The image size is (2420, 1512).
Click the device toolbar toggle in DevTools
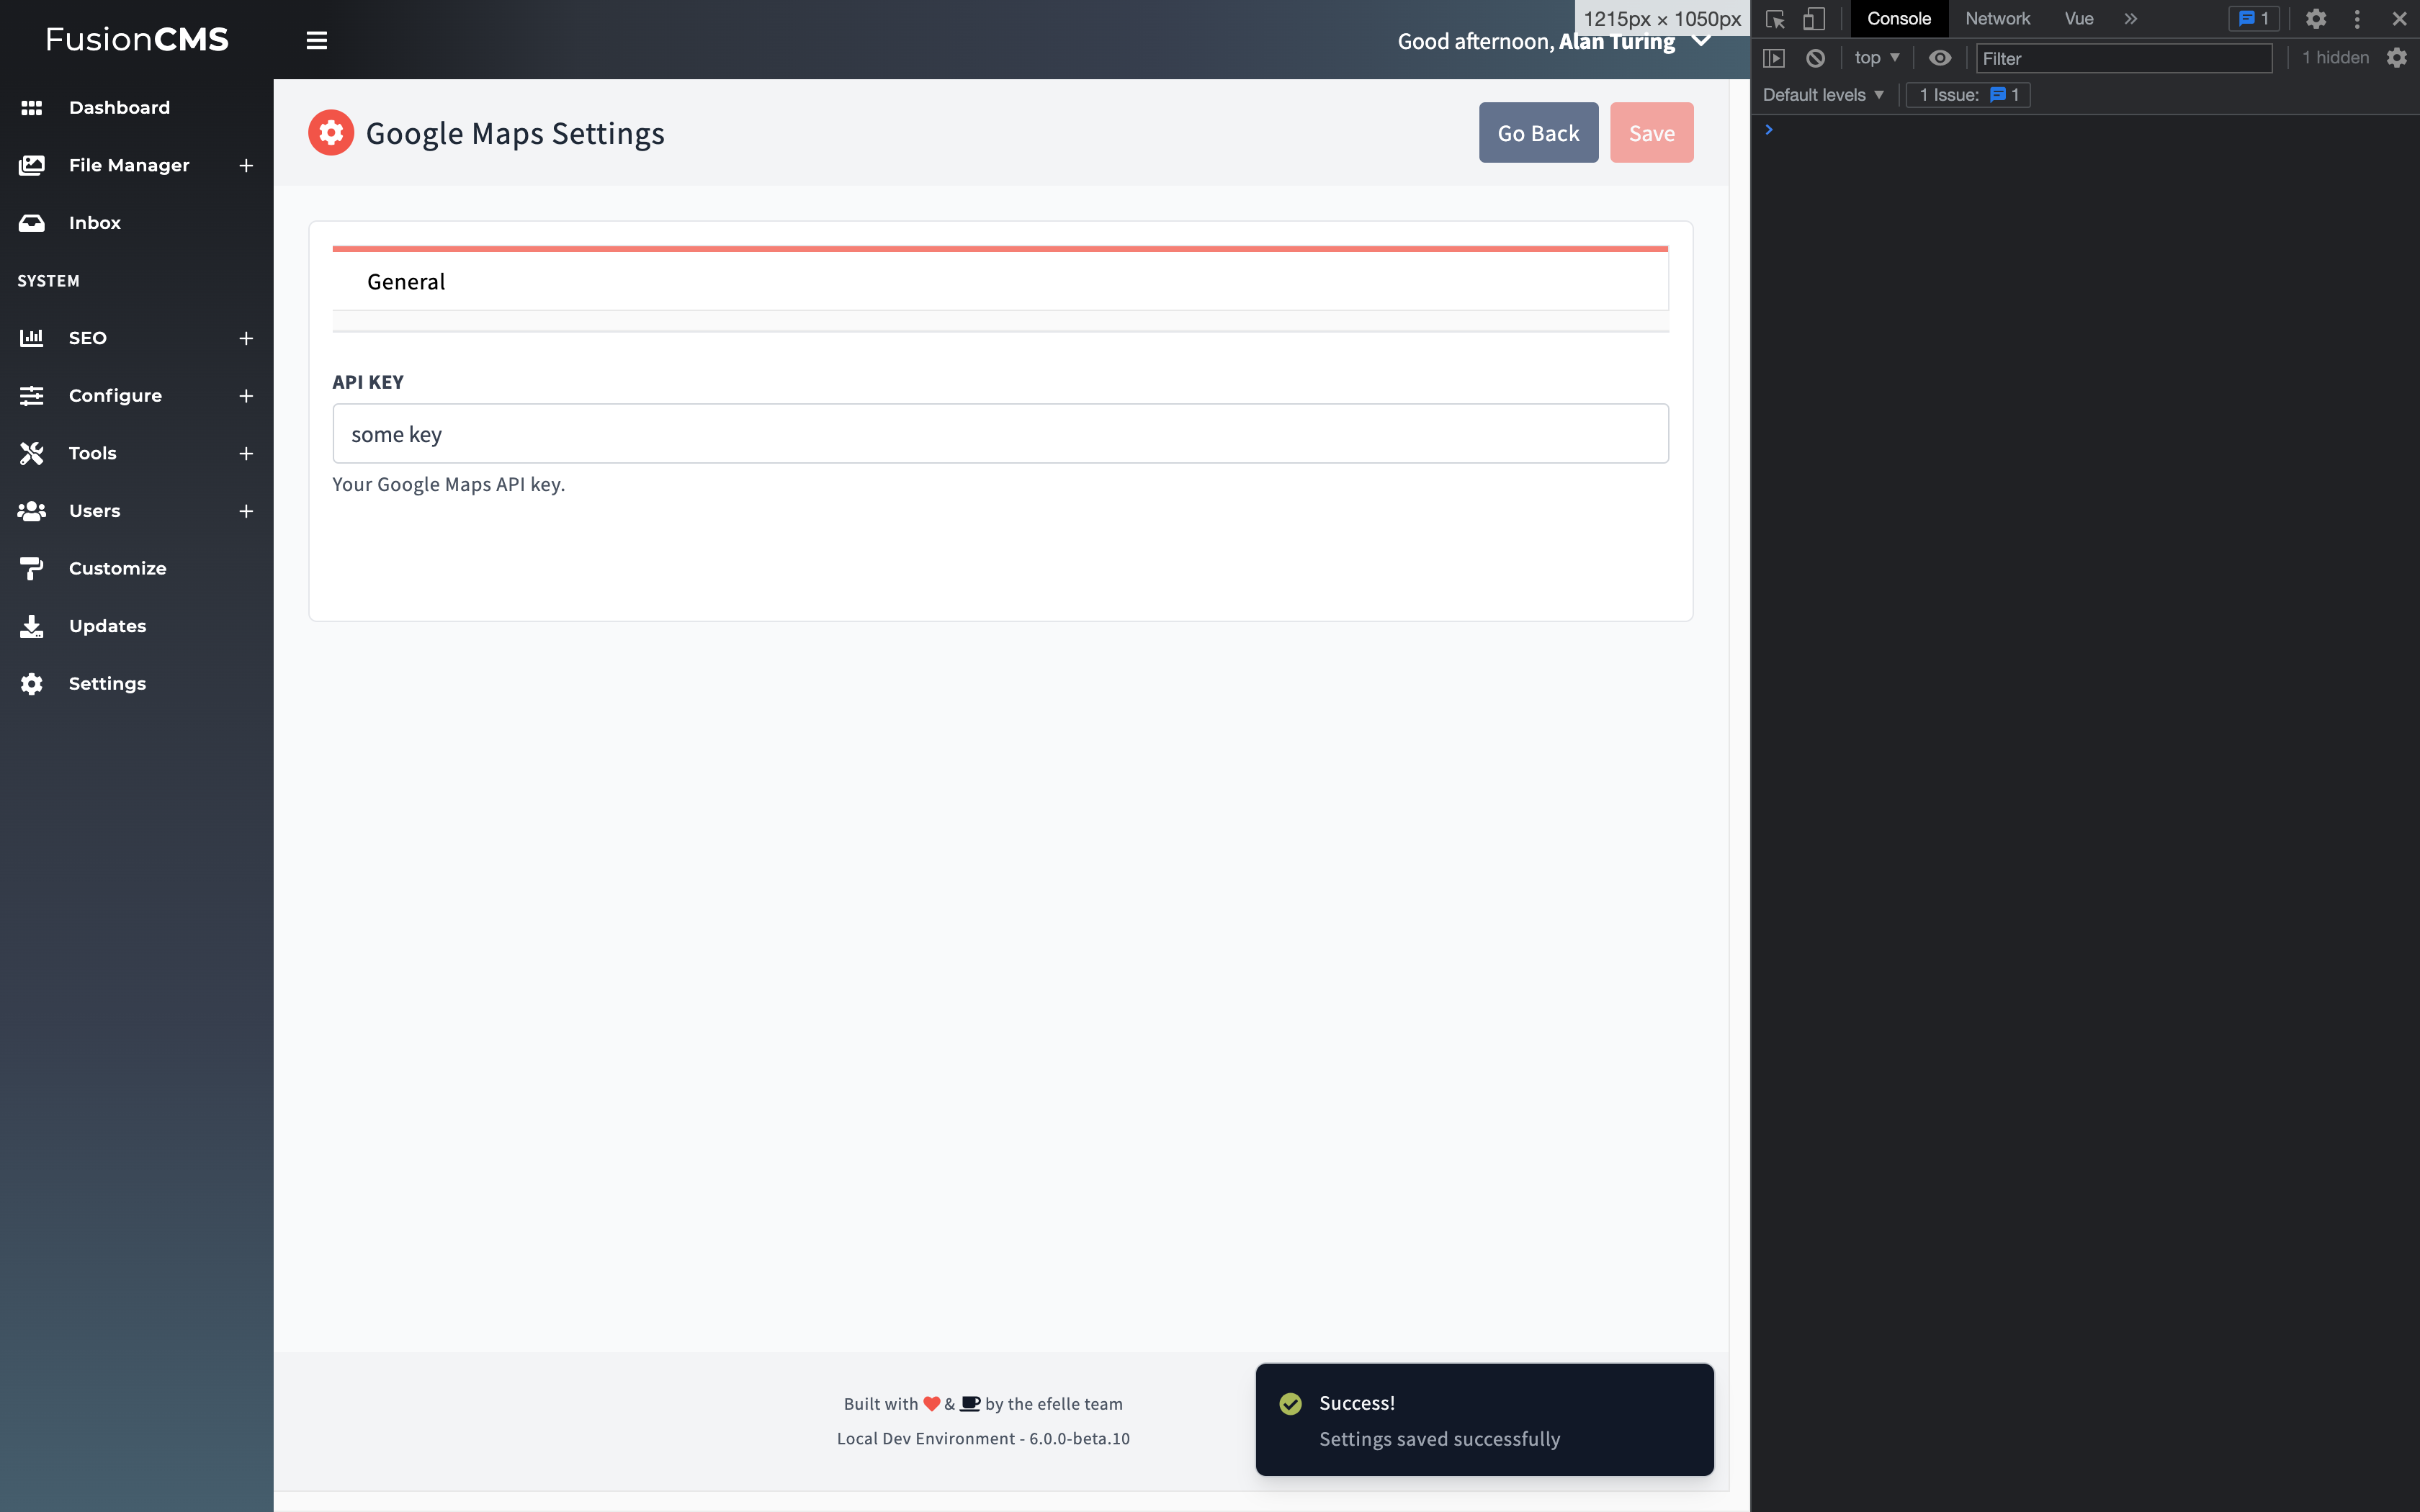[x=1815, y=18]
